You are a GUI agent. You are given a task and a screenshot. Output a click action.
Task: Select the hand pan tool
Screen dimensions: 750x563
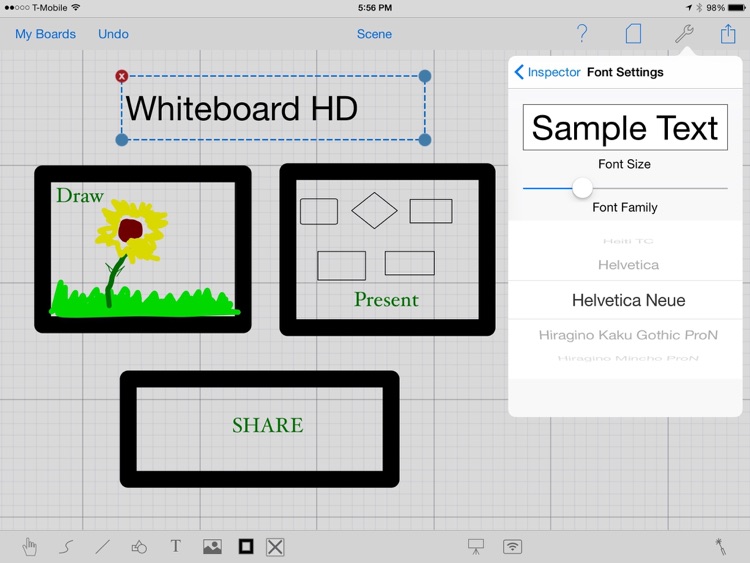(30, 547)
